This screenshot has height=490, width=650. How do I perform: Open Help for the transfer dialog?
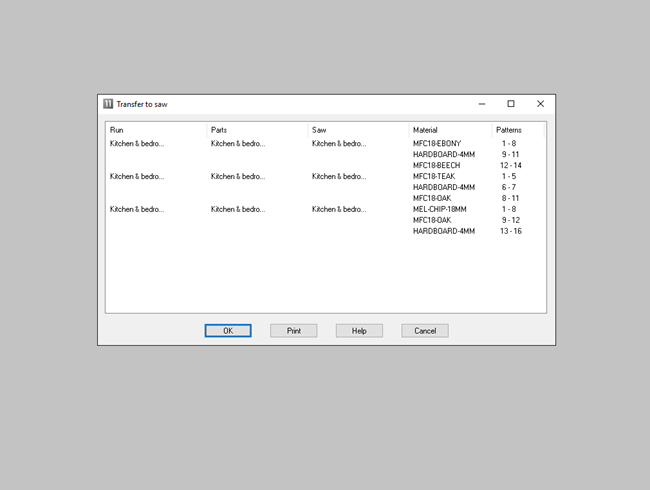coord(359,330)
